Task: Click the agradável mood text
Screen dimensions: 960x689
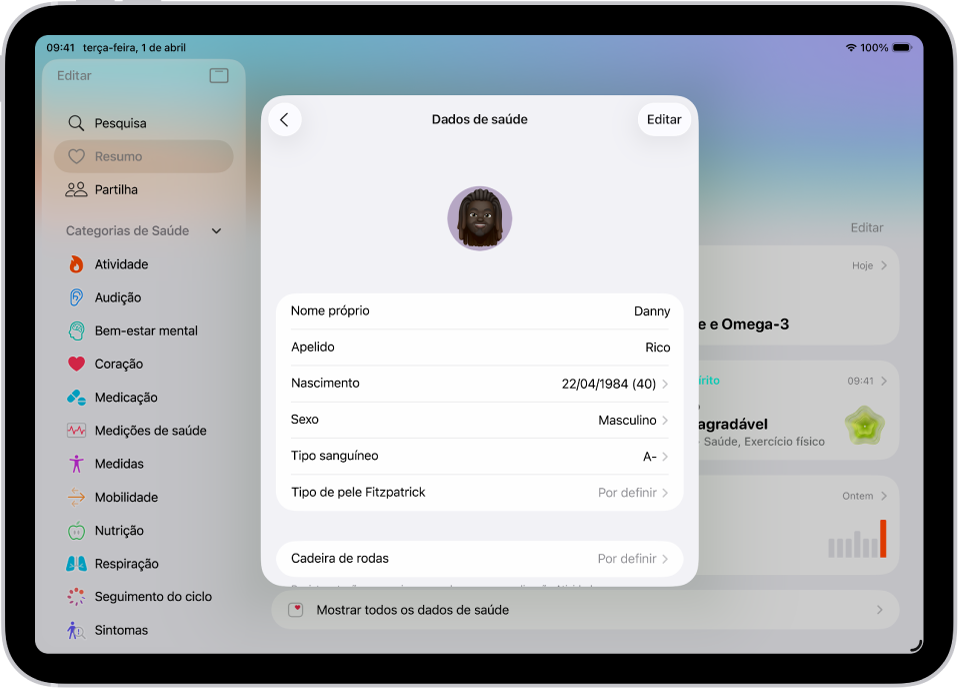Action: click(x=733, y=424)
